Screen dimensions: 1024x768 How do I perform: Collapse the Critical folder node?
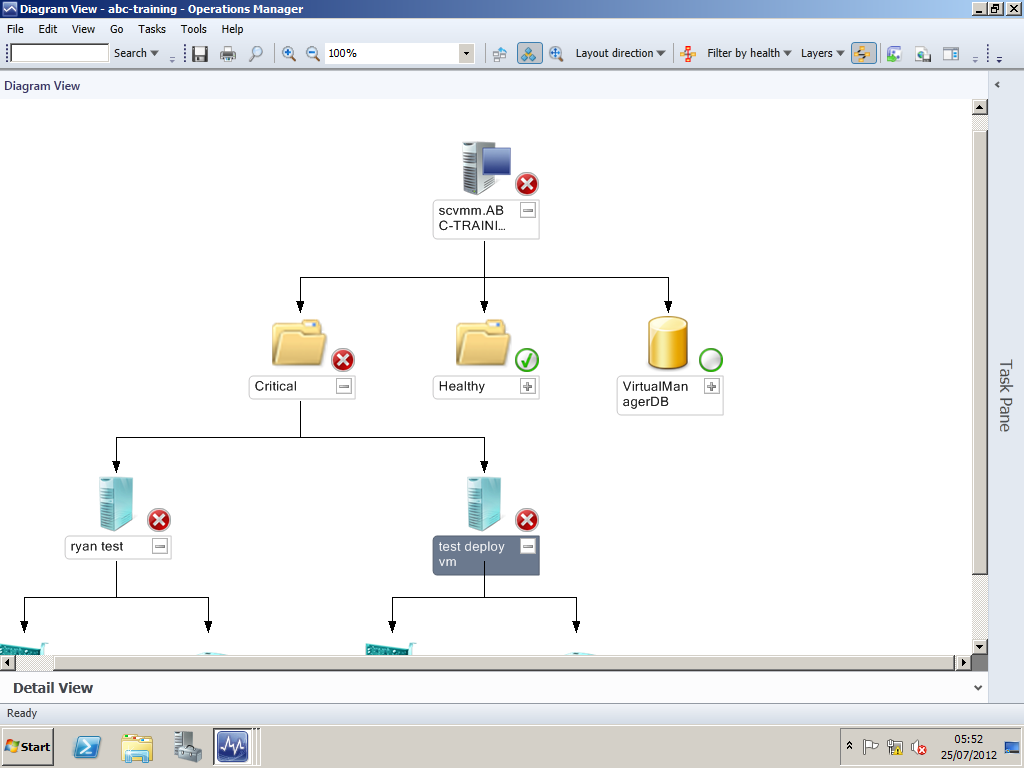coord(344,386)
